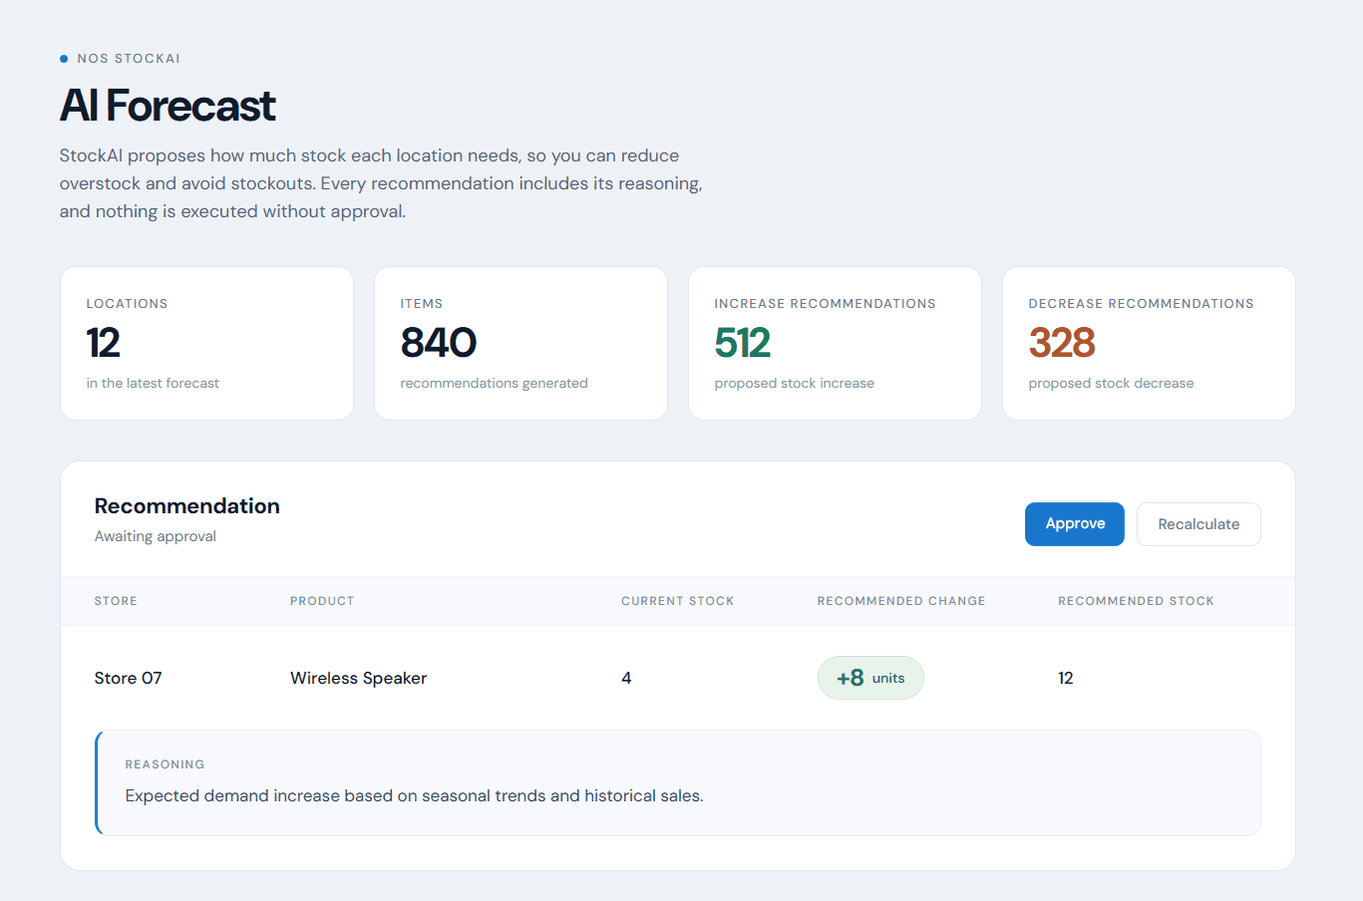Click the STORE column header

[116, 601]
